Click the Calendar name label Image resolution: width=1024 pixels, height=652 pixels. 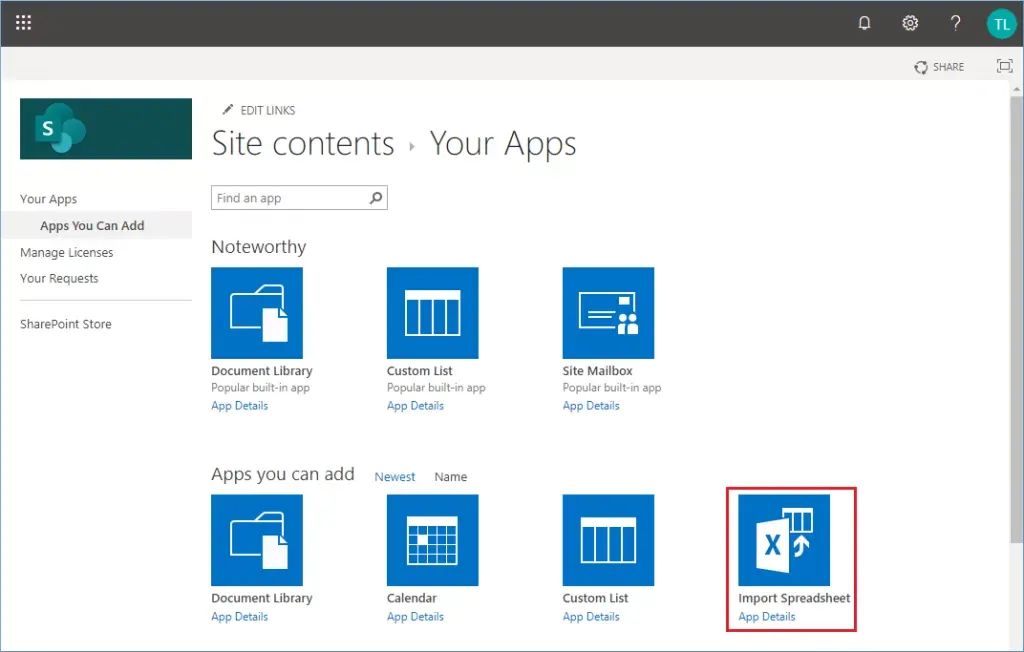[x=411, y=598]
